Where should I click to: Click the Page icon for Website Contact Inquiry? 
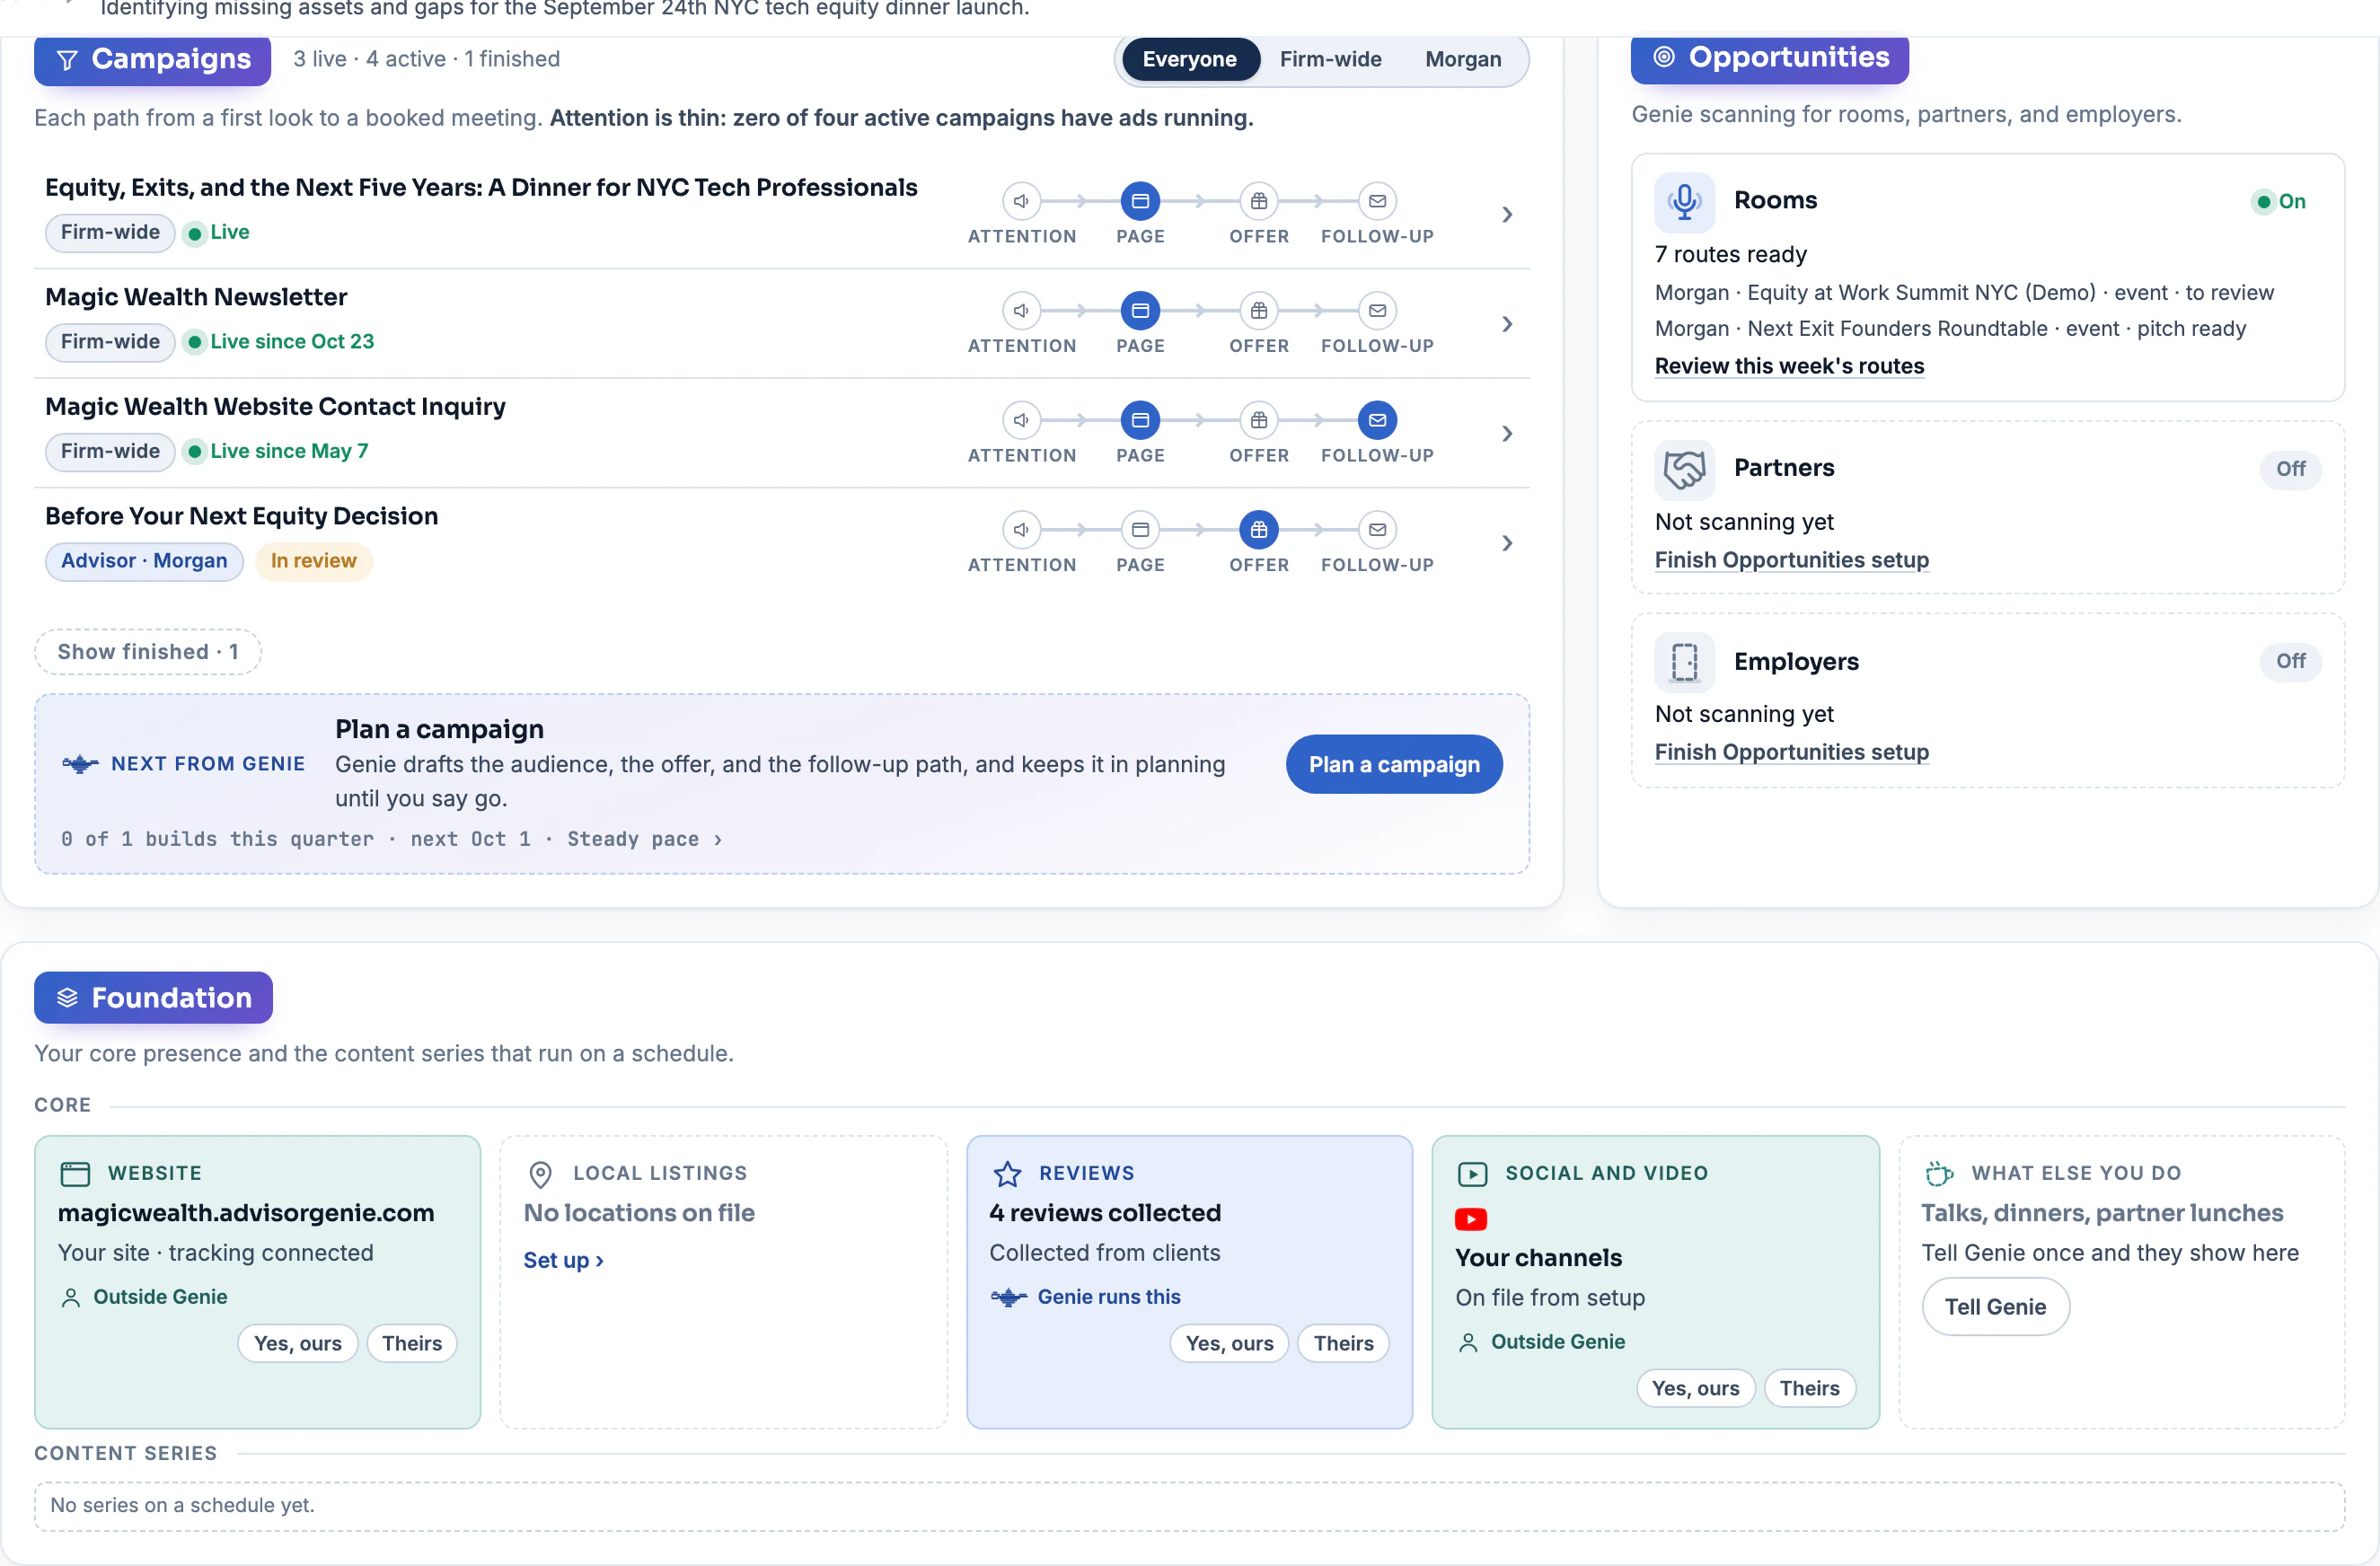pyautogui.click(x=1140, y=420)
